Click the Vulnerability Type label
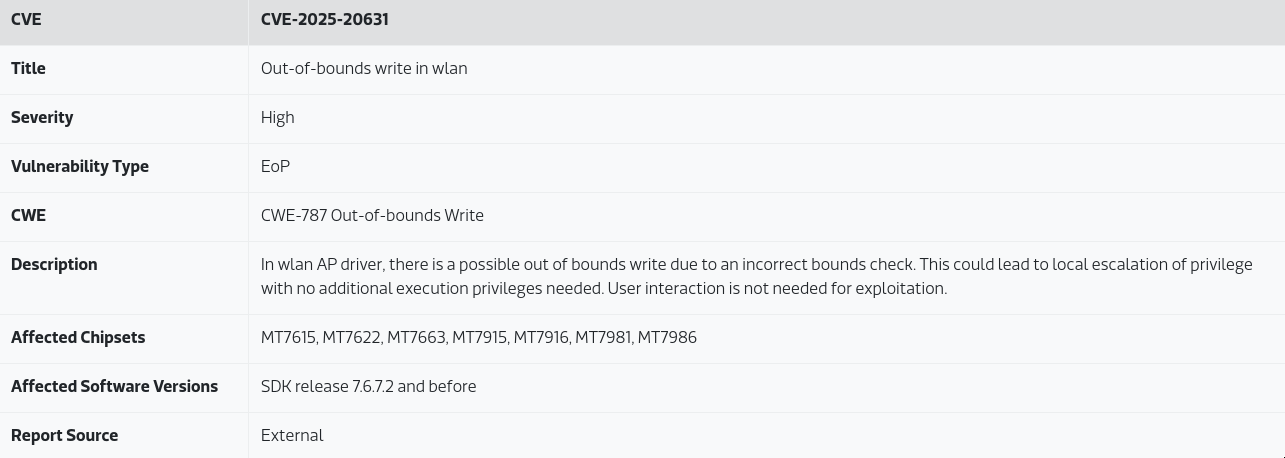The width and height of the screenshot is (1285, 458). [x=80, y=166]
